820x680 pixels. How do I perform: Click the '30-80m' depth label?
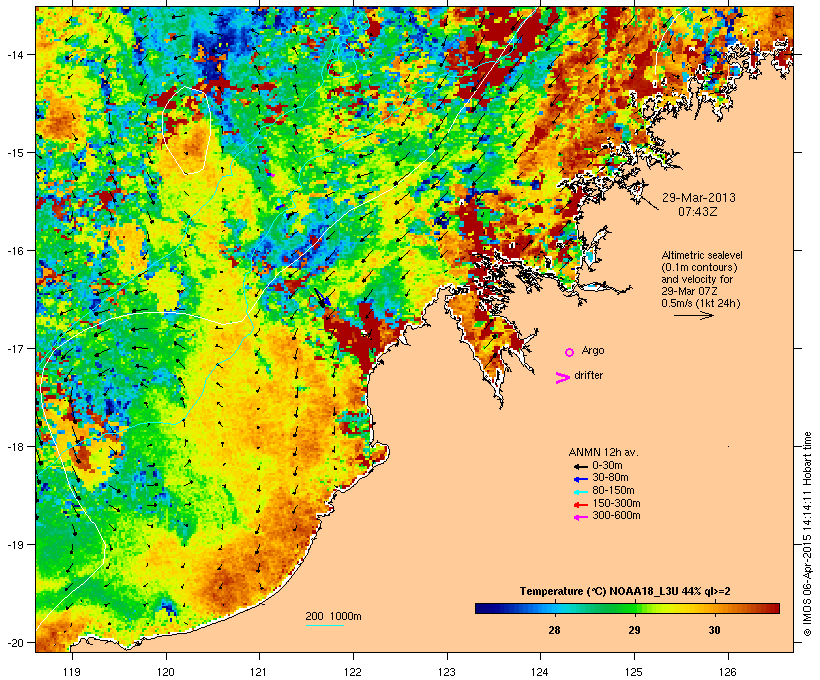(610, 478)
